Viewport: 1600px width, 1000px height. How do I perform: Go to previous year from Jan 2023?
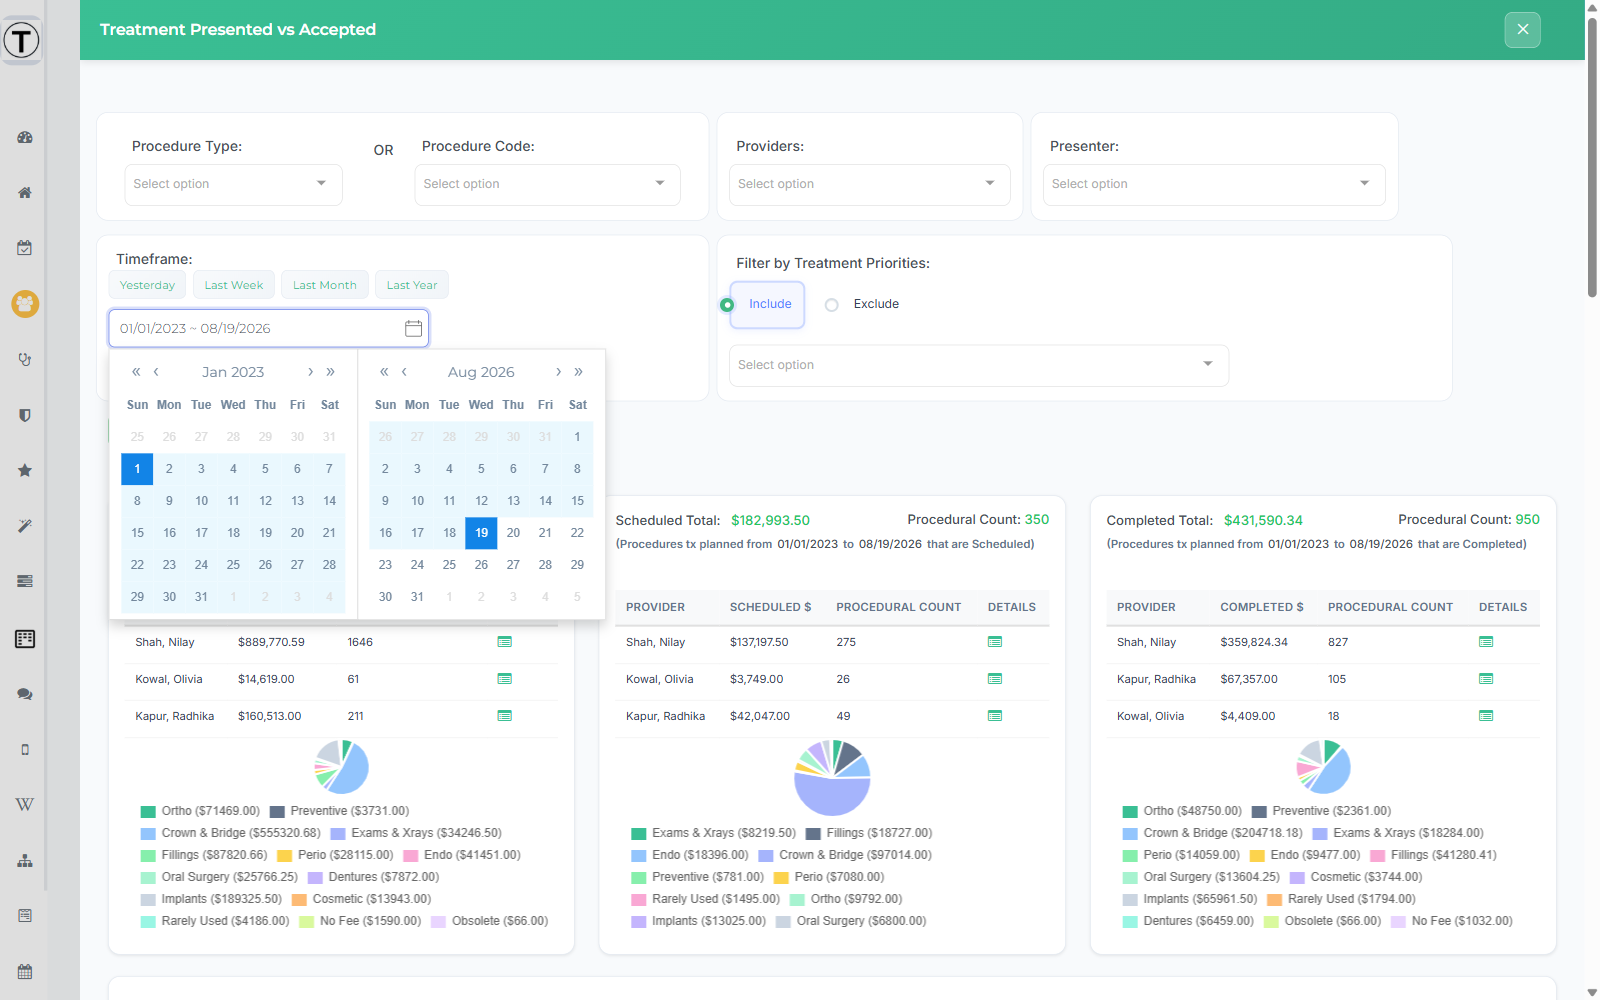click(136, 372)
